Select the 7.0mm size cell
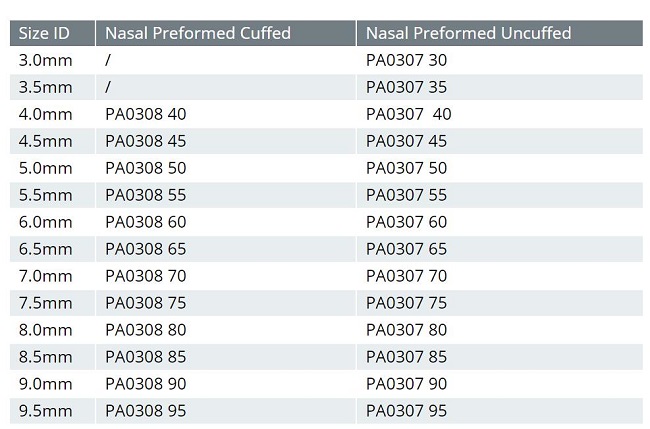650x429 pixels. click(x=46, y=276)
